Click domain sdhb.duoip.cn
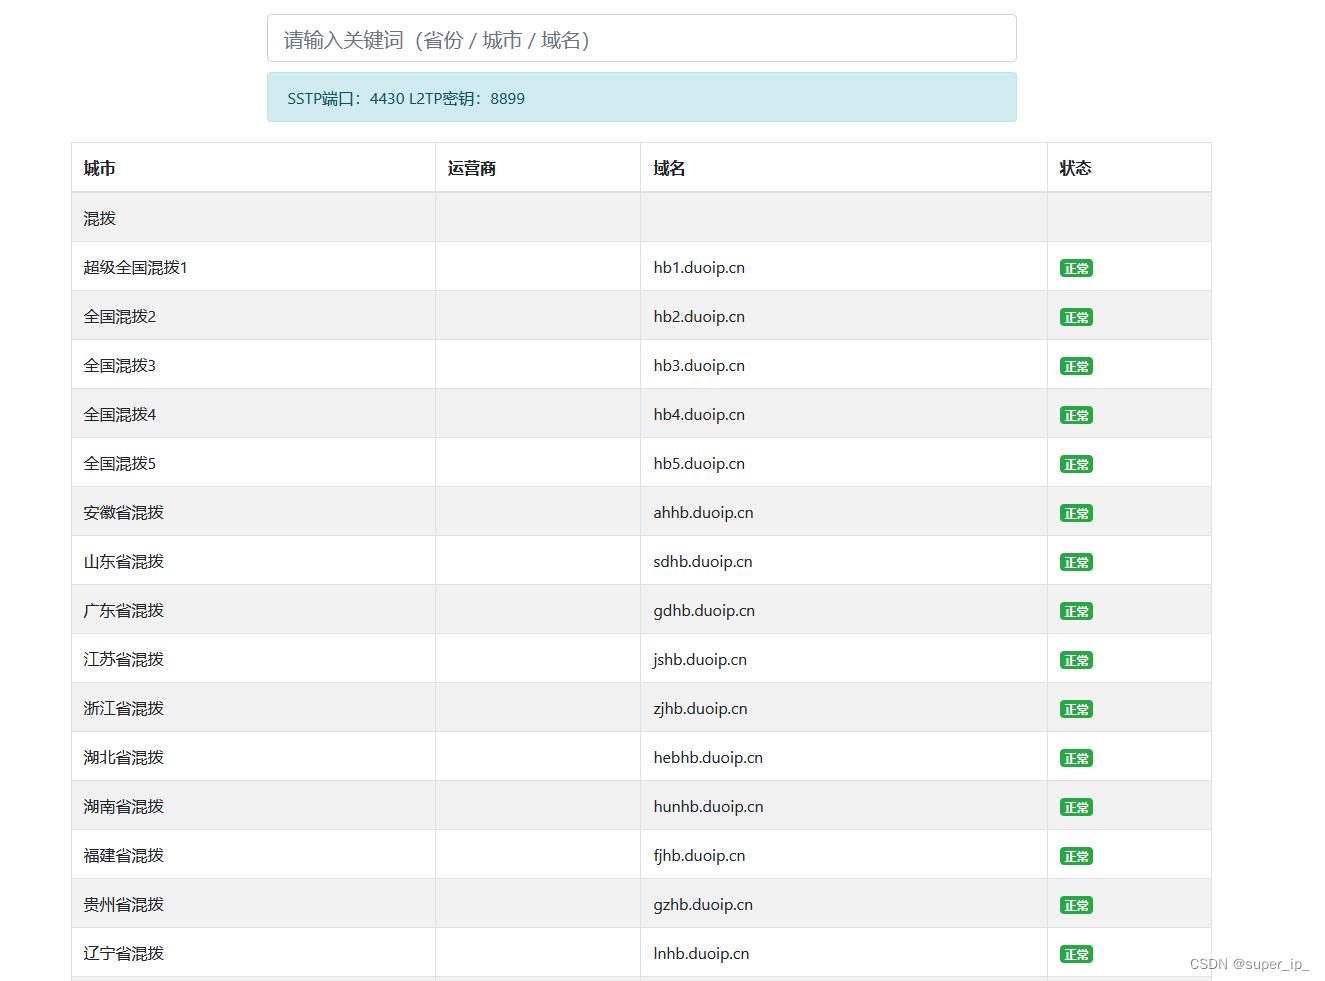 point(703,561)
